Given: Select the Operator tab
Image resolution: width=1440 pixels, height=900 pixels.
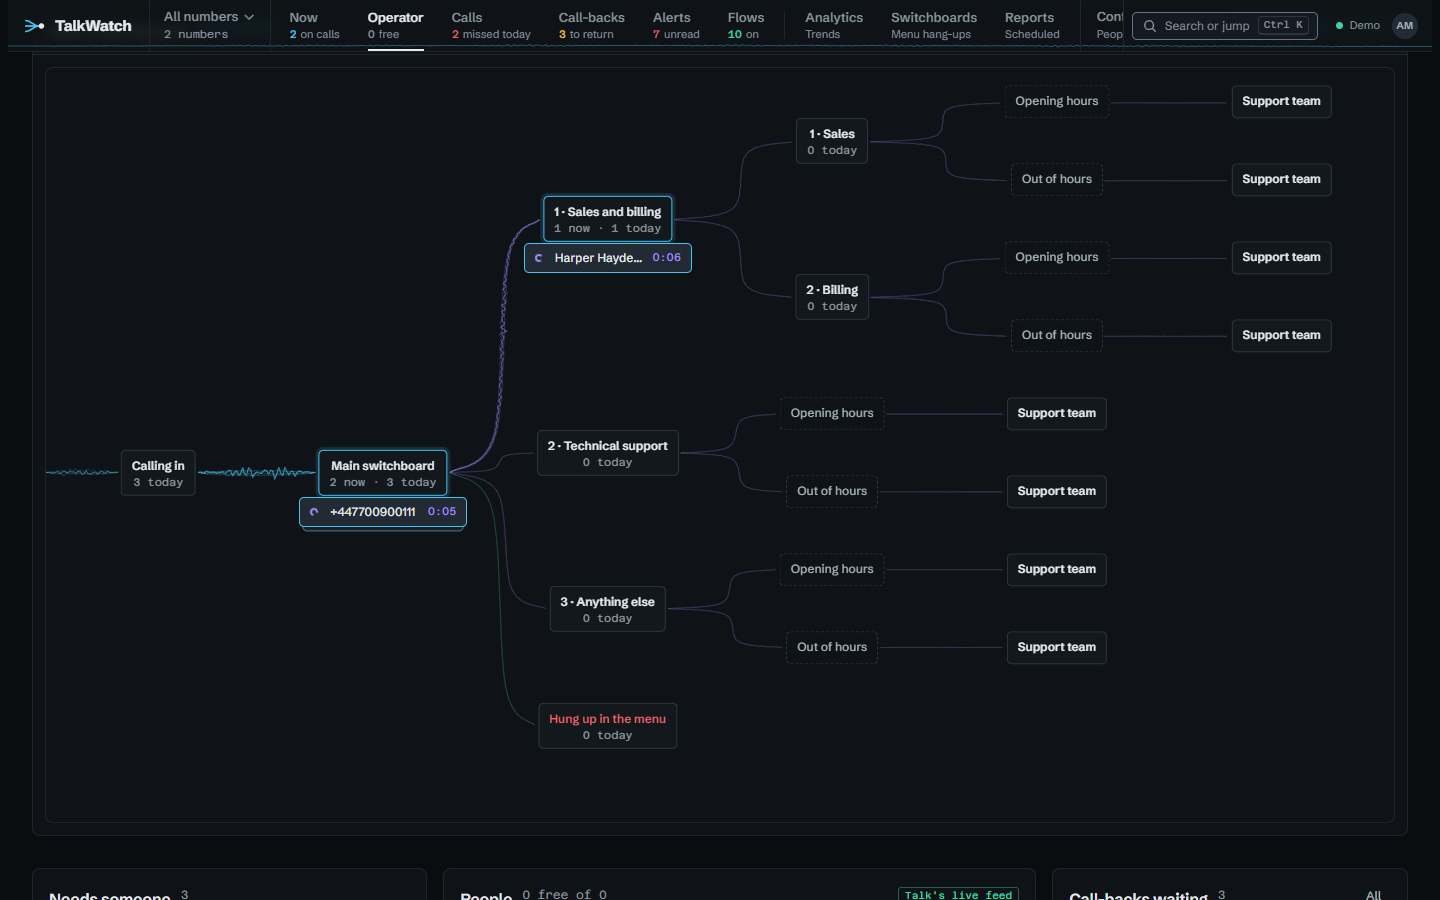Looking at the screenshot, I should coord(395,25).
